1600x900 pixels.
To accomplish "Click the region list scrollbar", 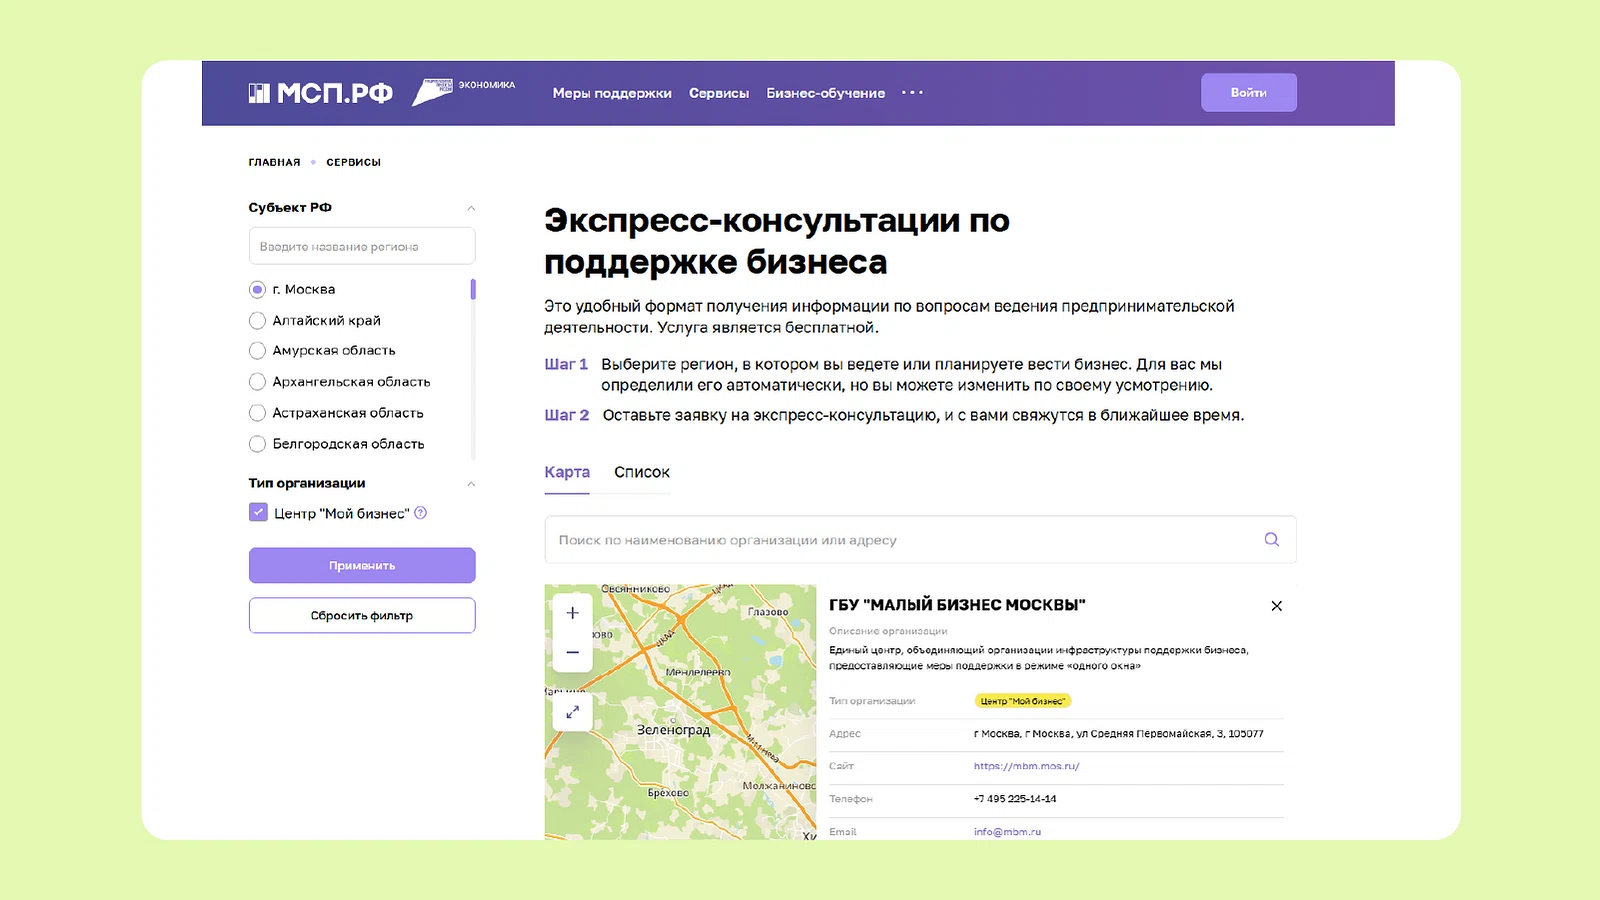I will 473,289.
